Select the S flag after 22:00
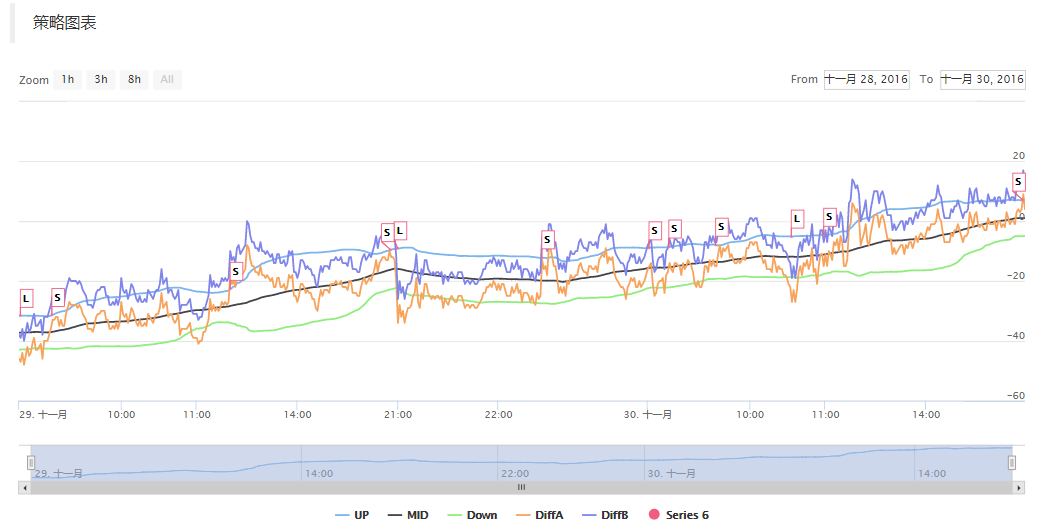The image size is (1046, 529). click(x=547, y=239)
